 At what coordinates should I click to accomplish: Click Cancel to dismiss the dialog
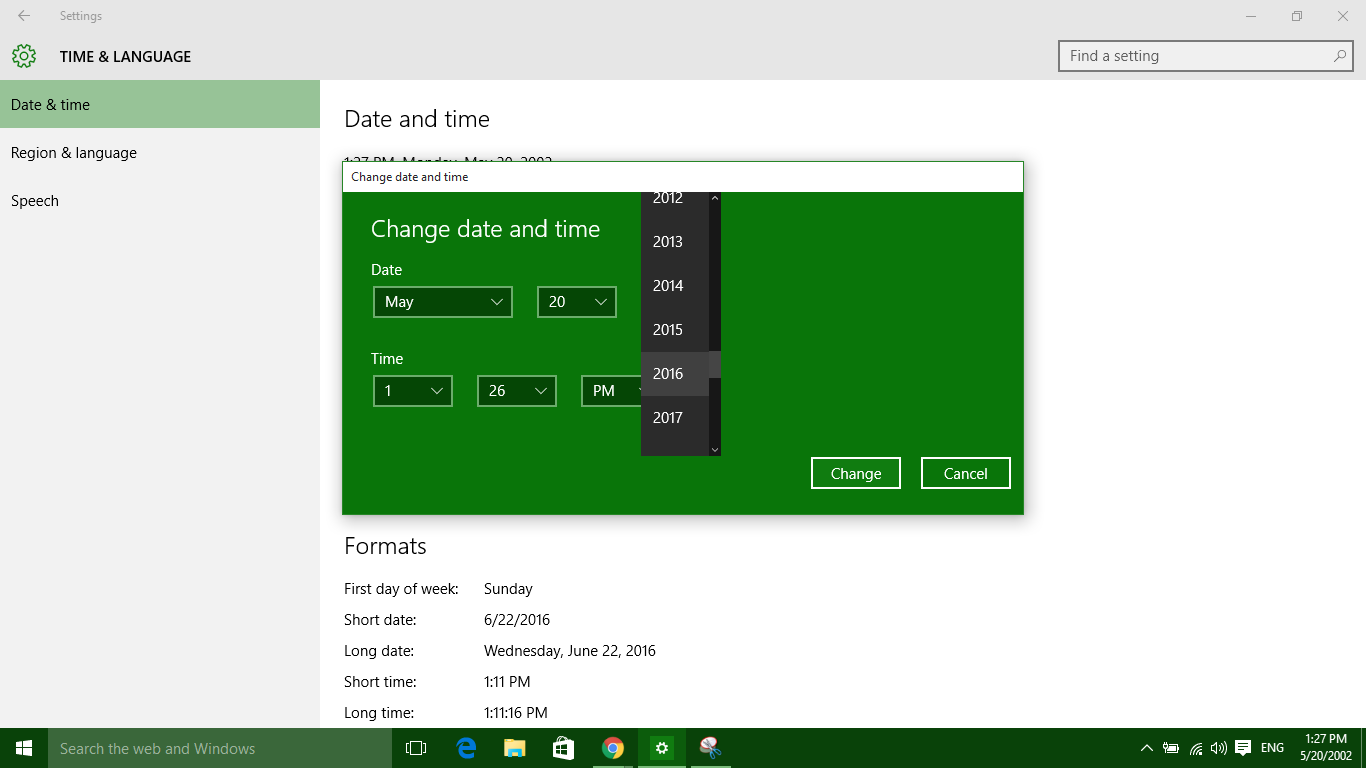point(964,472)
